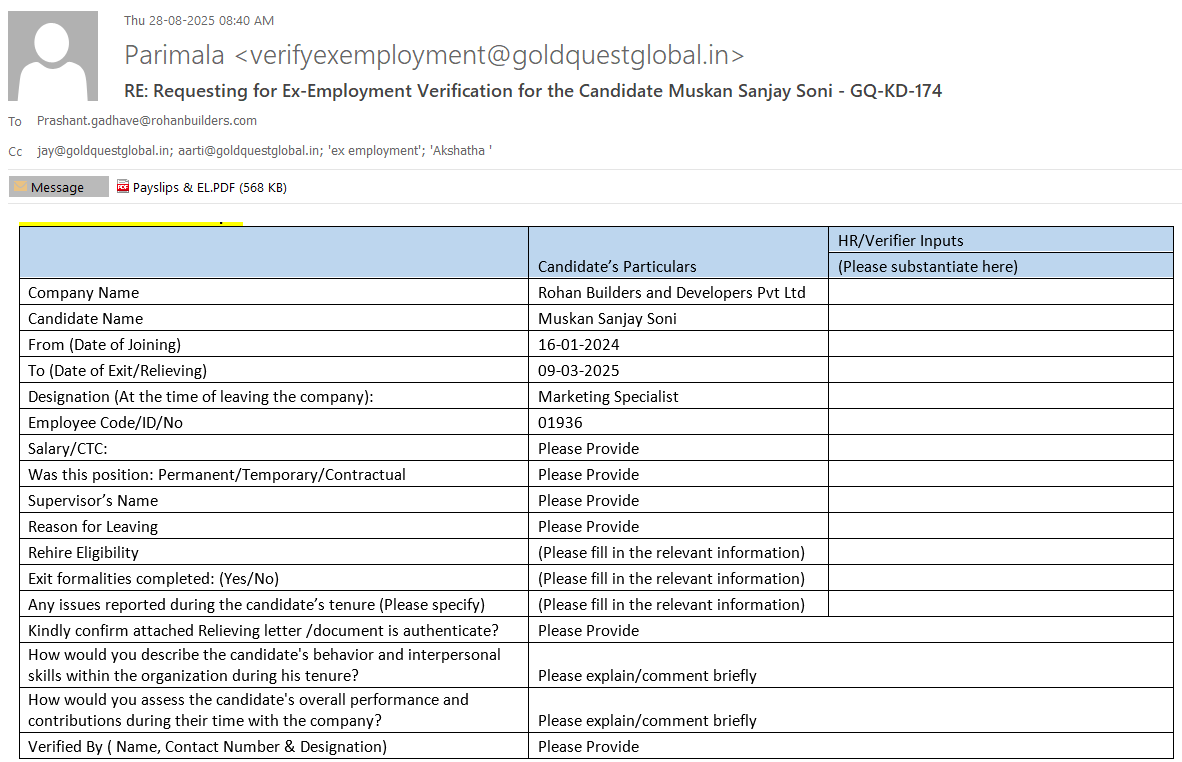Click 'Please Provide' cell beside Verified By

click(588, 746)
